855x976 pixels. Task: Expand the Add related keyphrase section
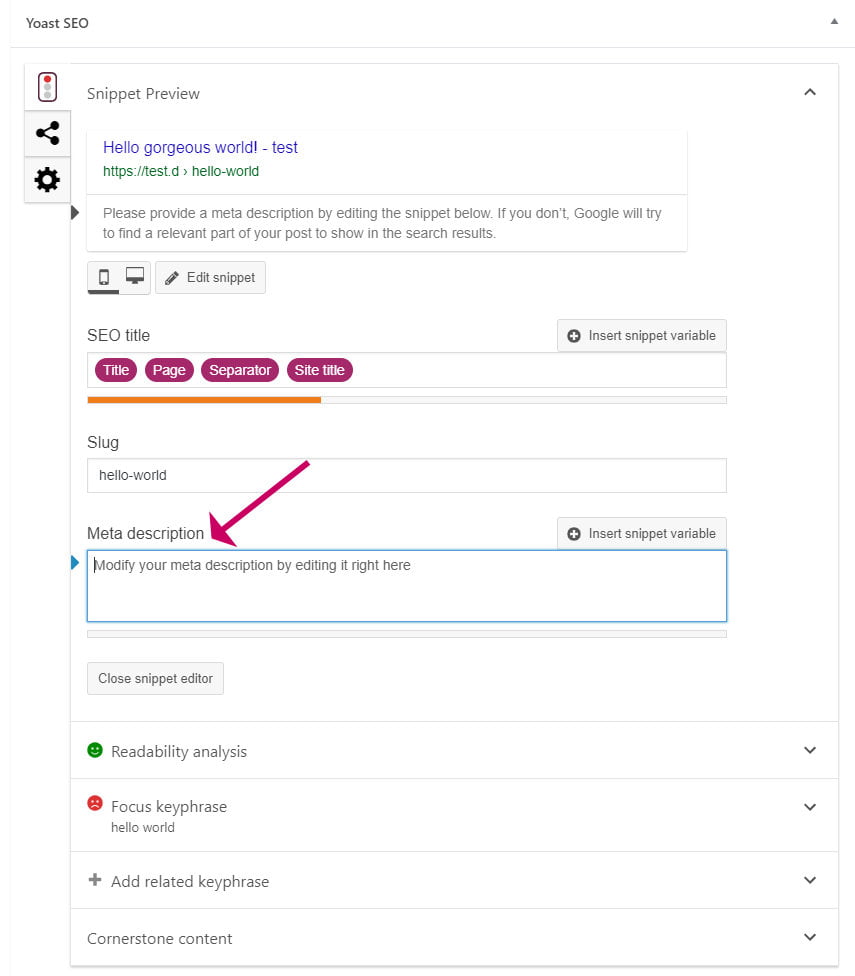[x=454, y=880]
